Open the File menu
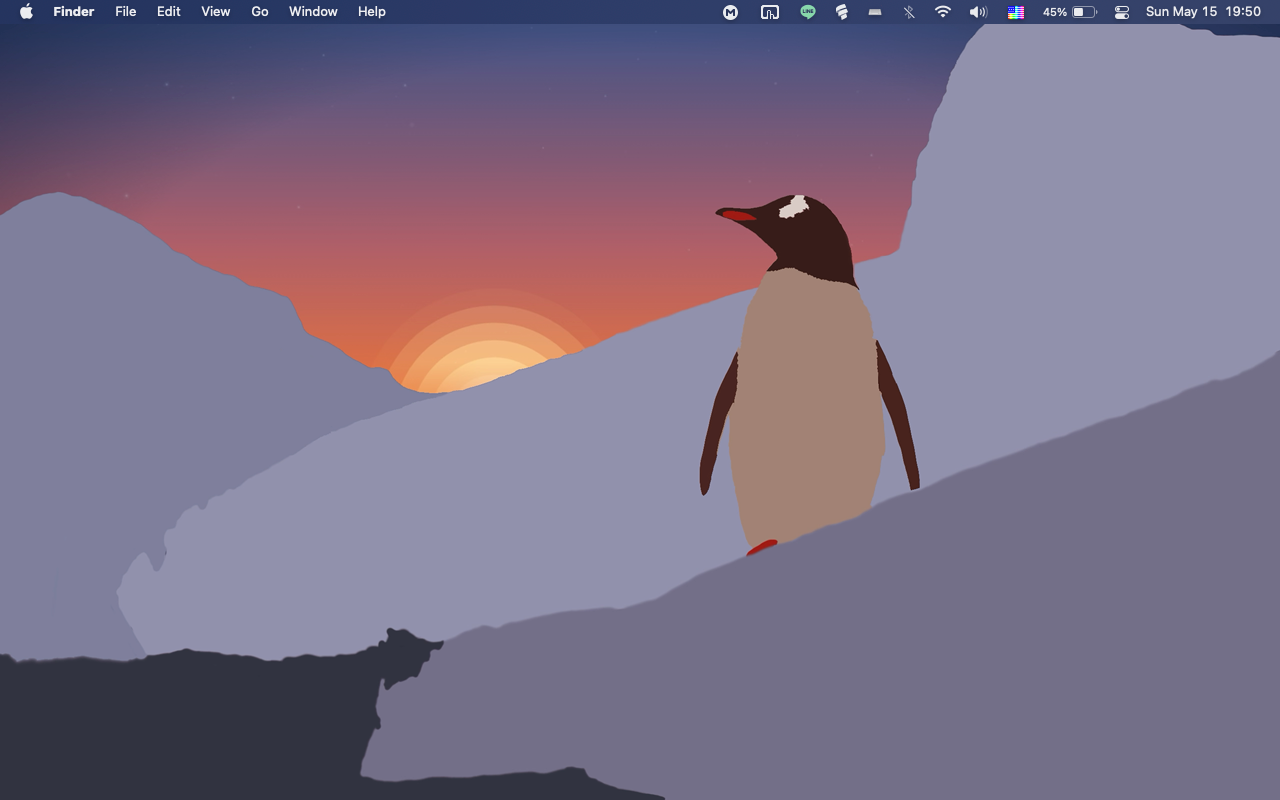The width and height of the screenshot is (1280, 800). pyautogui.click(x=125, y=12)
